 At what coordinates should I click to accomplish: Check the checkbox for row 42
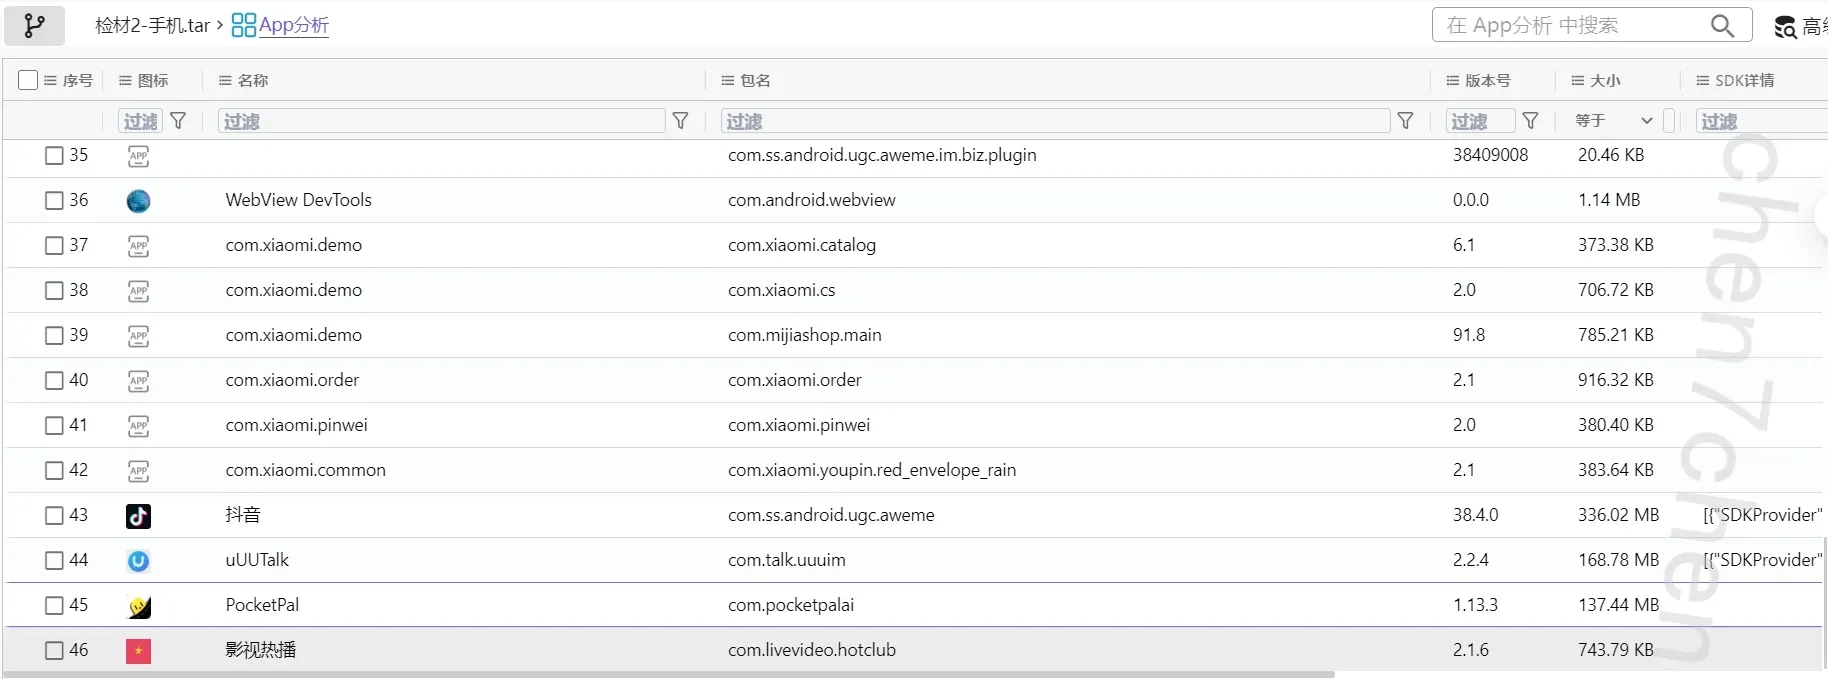tap(54, 471)
